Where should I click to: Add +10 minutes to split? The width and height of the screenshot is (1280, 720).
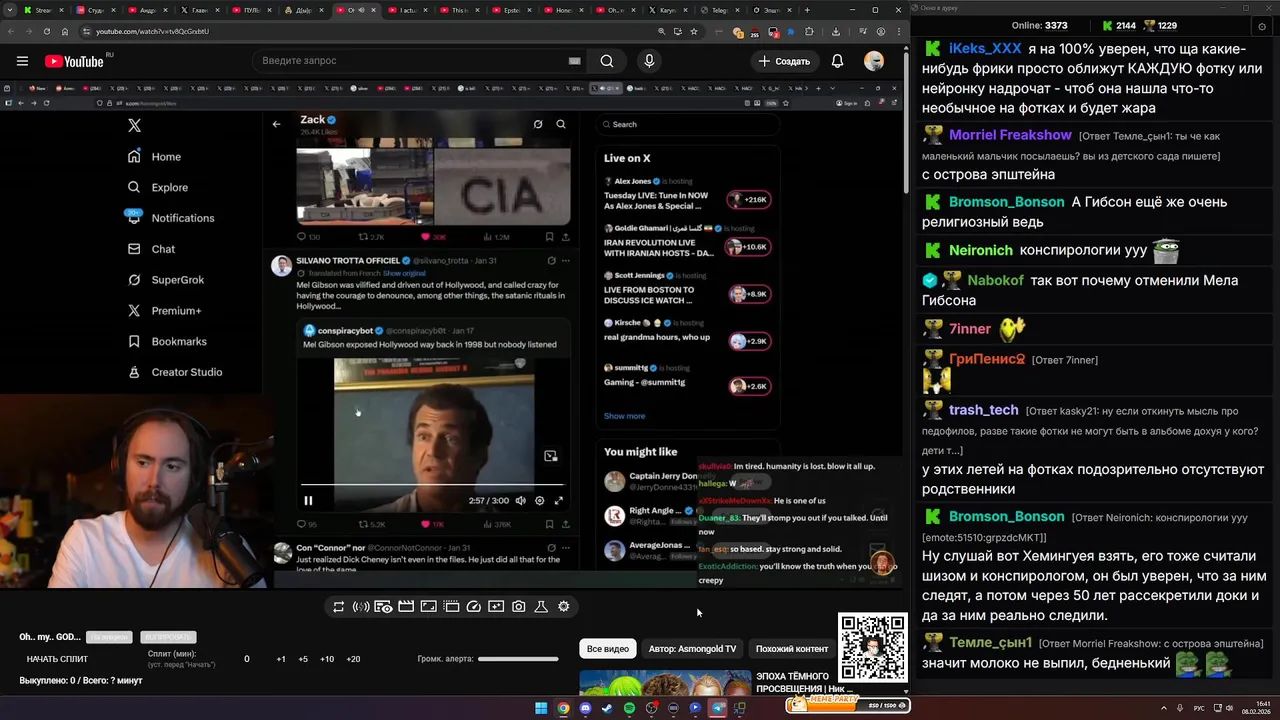327,659
